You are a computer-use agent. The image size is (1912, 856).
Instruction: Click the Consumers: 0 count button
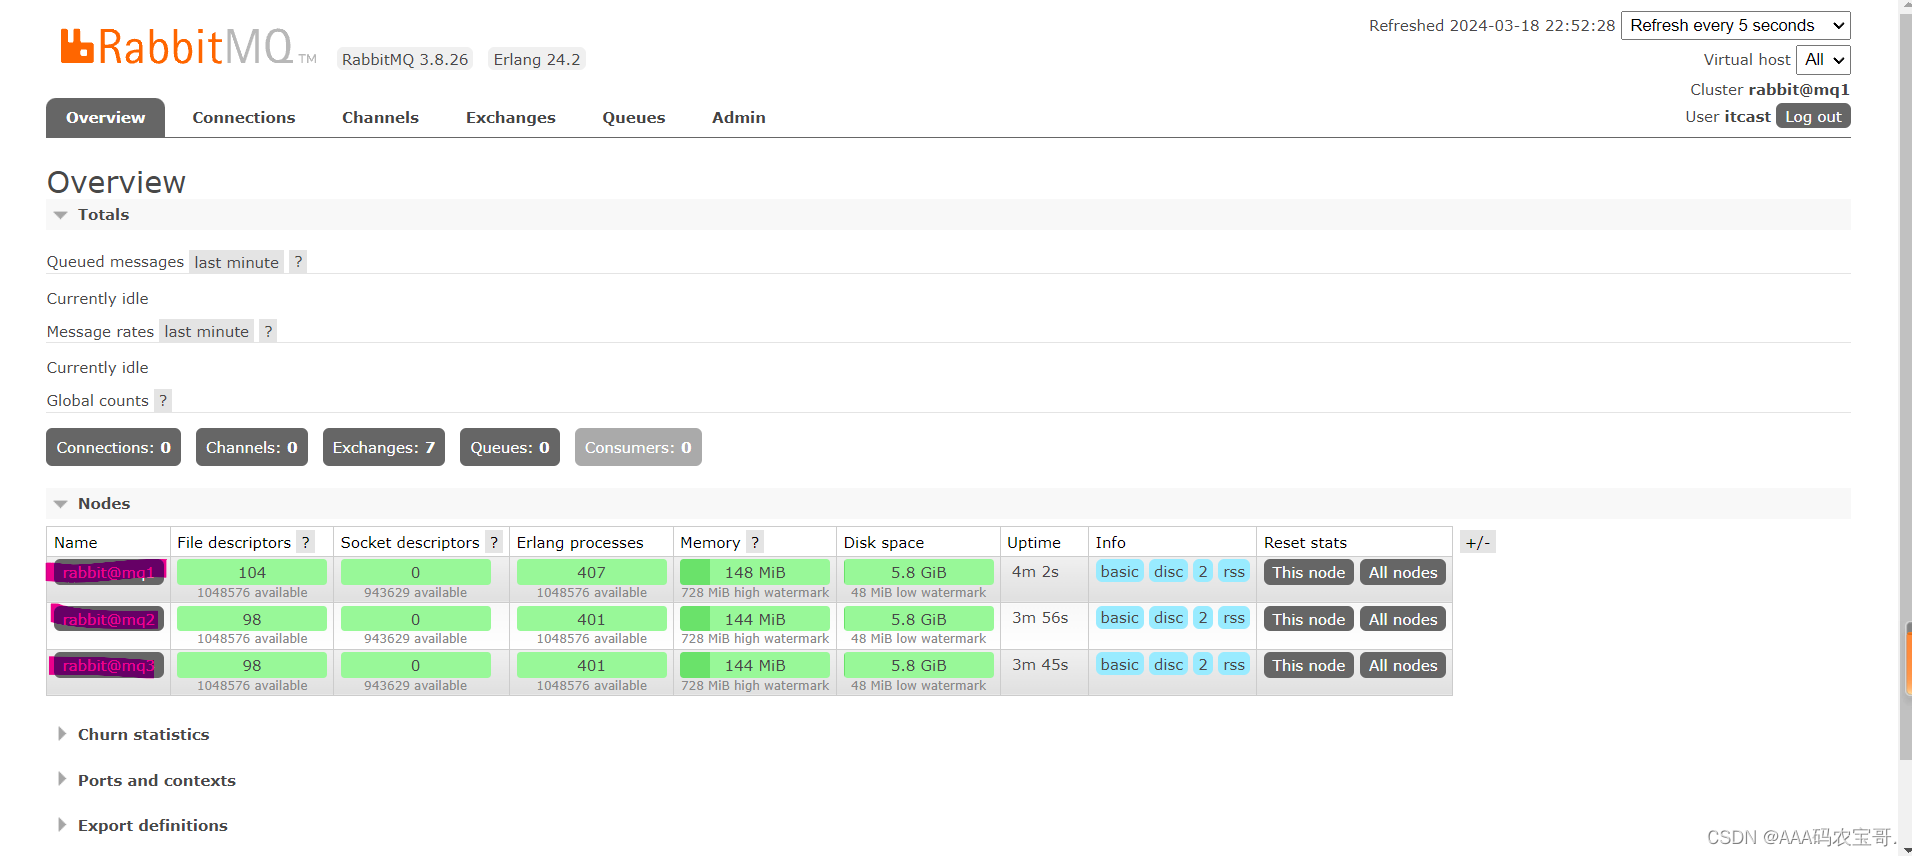(x=638, y=447)
